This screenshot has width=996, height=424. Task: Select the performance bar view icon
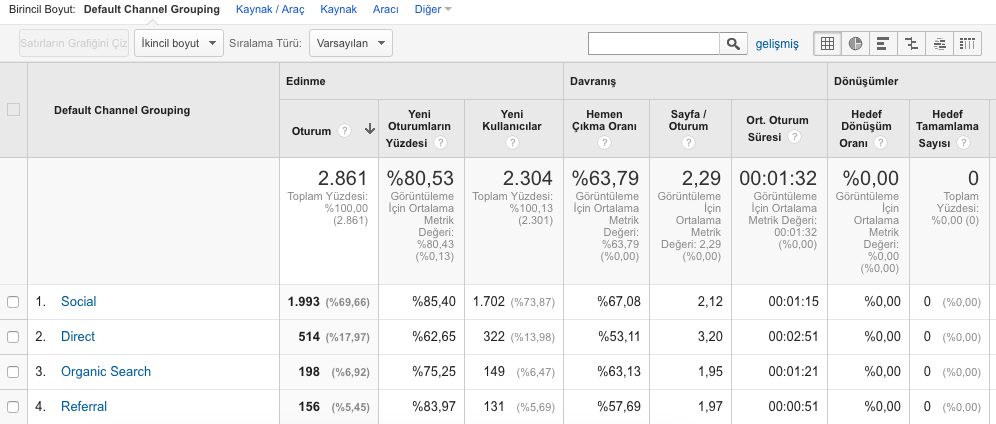click(x=883, y=44)
